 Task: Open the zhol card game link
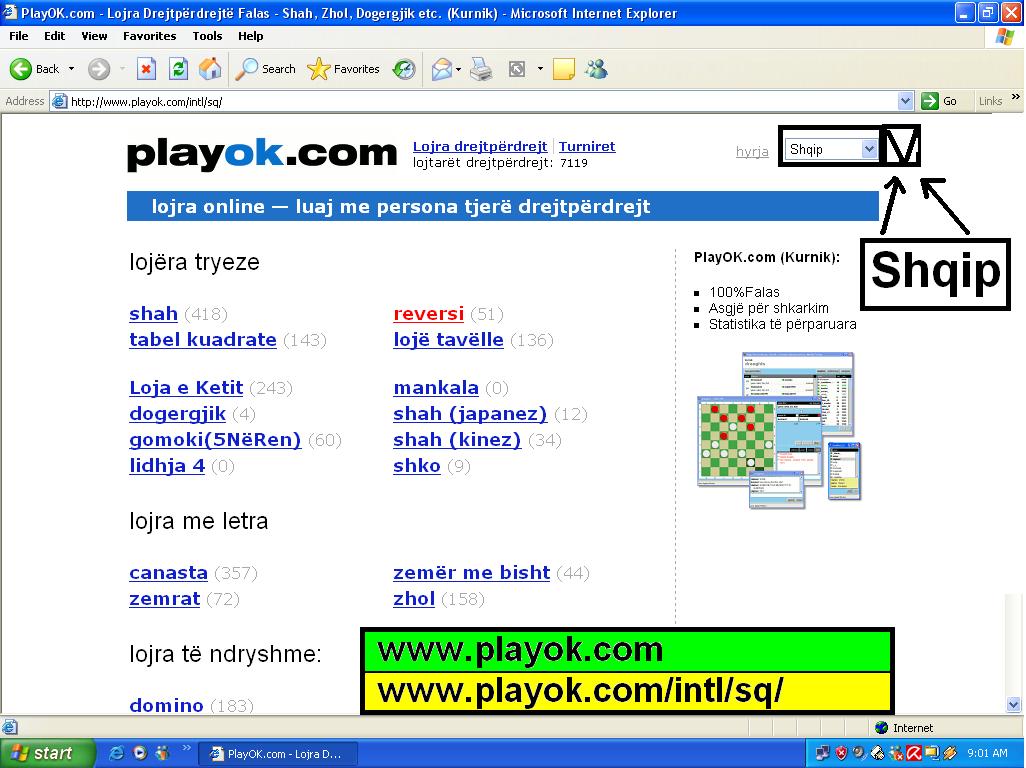(414, 599)
